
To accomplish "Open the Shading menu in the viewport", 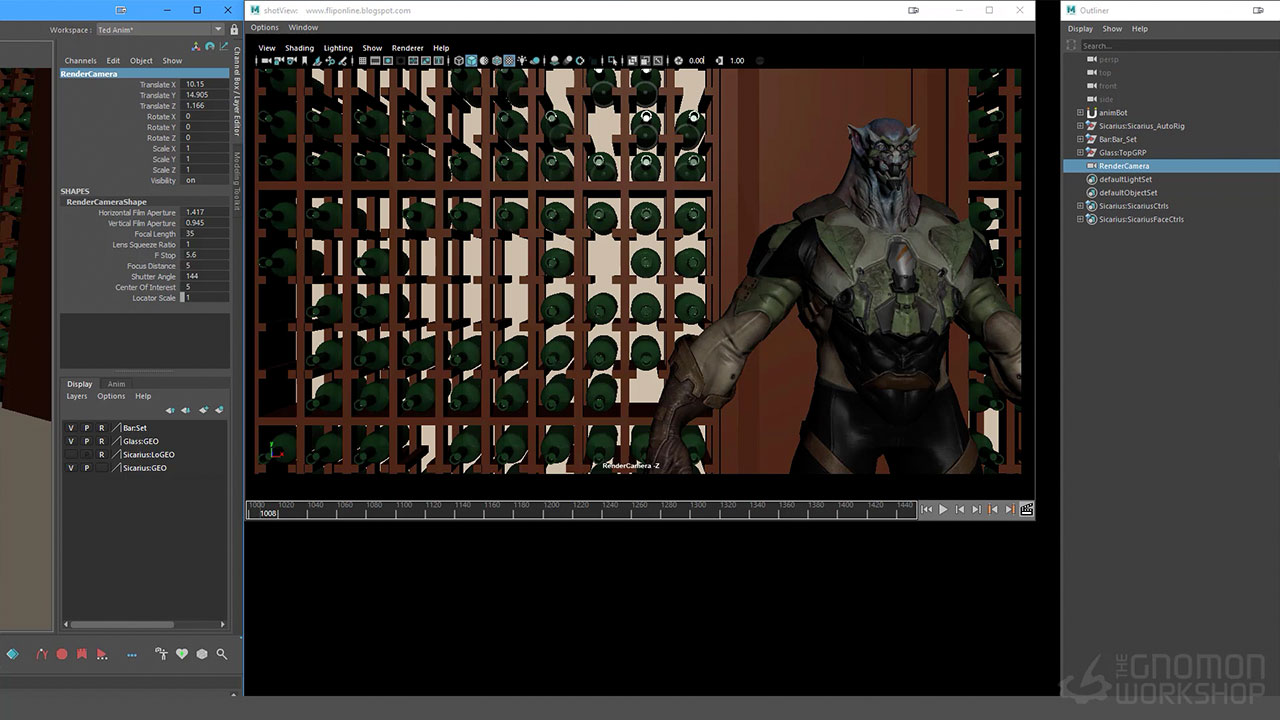I will click(299, 48).
